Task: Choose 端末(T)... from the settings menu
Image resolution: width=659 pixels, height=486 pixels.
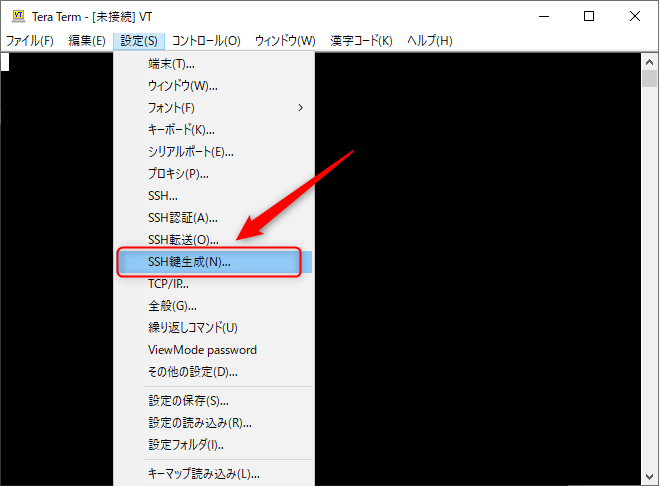Action: (x=172, y=63)
